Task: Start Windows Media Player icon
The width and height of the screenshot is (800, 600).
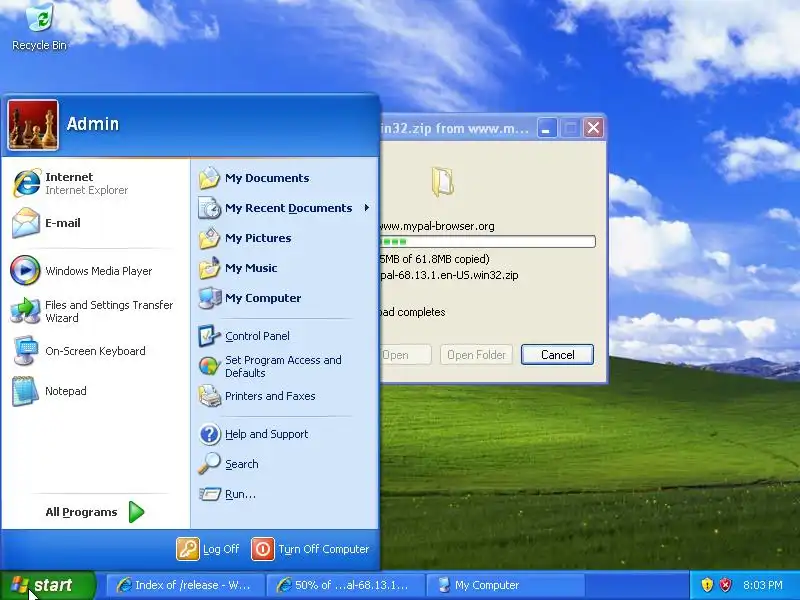Action: (25, 270)
